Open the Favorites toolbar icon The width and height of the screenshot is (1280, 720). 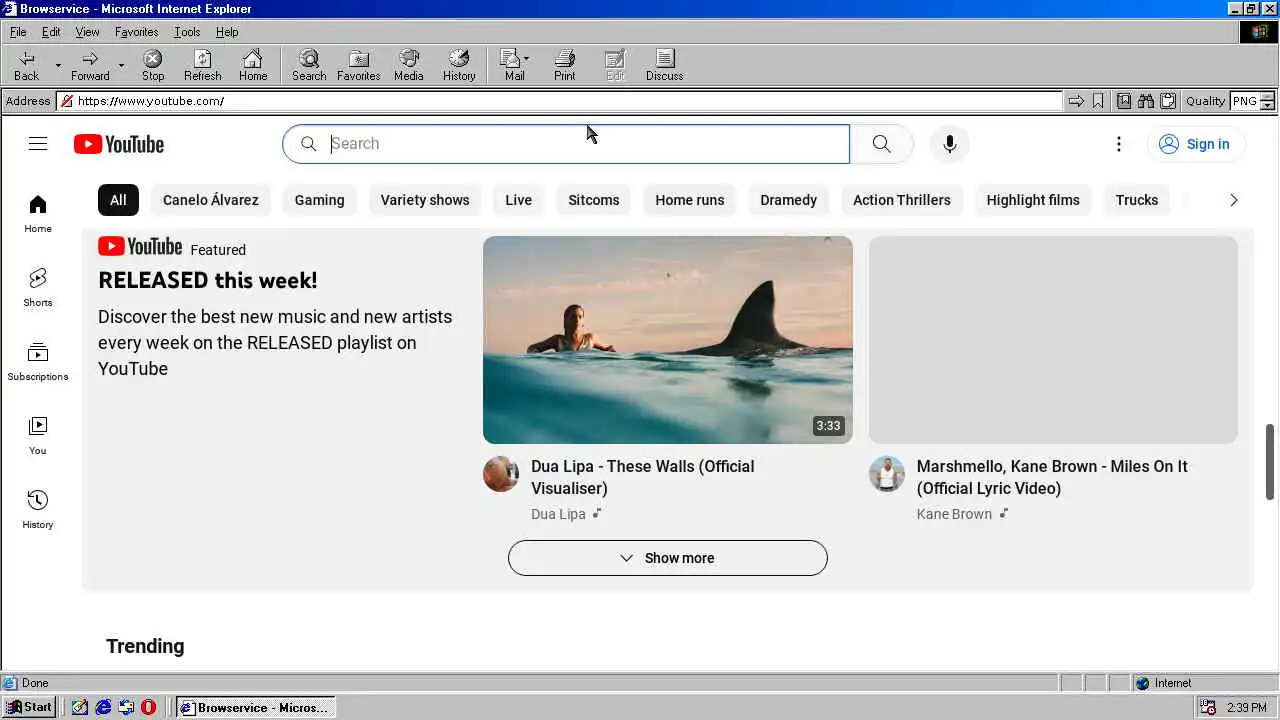[x=358, y=66]
